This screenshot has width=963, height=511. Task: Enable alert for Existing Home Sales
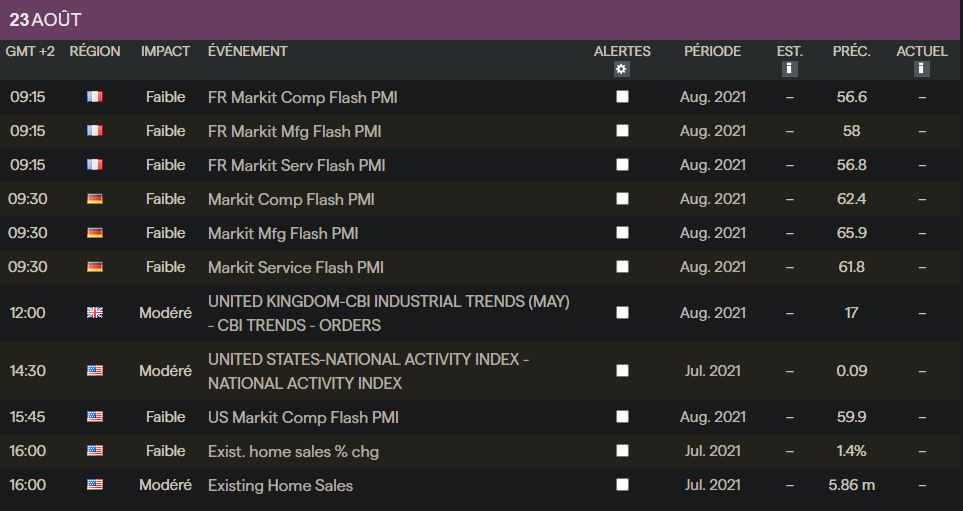[x=623, y=485]
